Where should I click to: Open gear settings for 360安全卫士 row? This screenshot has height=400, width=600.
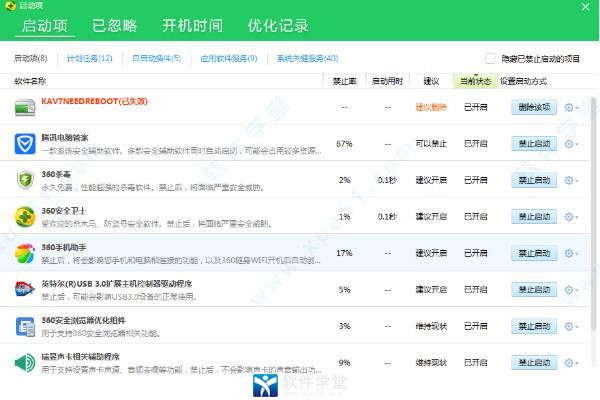(x=571, y=217)
